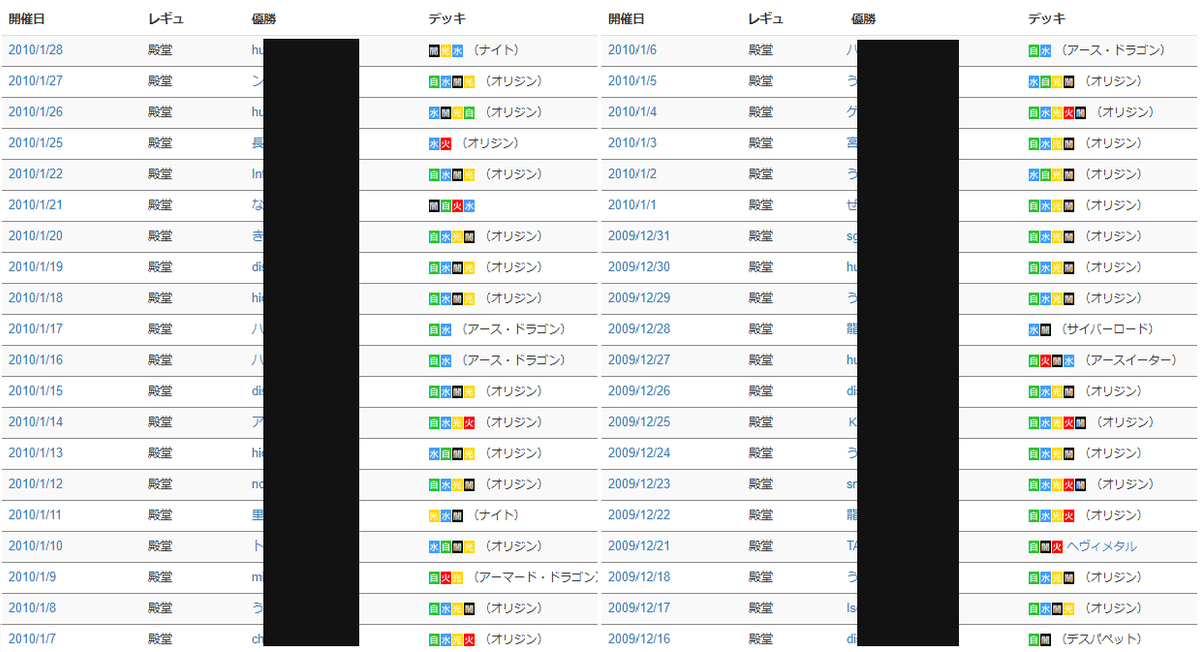Click the red 火 icon in the 2010/1/21 row
1200x652 pixels.
point(457,205)
